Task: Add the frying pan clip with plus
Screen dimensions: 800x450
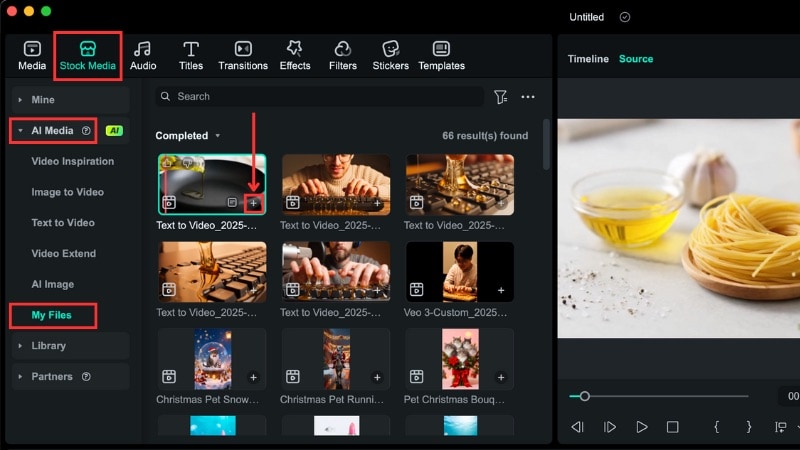Action: coord(254,203)
